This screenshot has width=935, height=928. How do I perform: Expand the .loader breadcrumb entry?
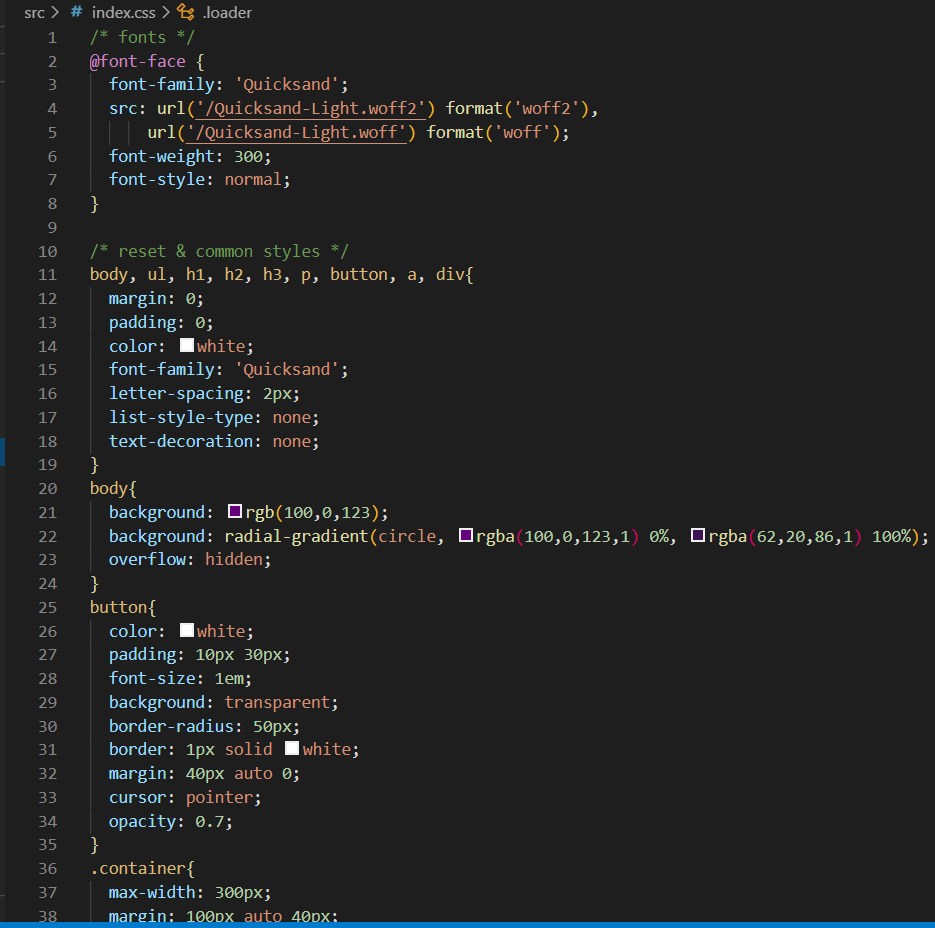tap(228, 13)
